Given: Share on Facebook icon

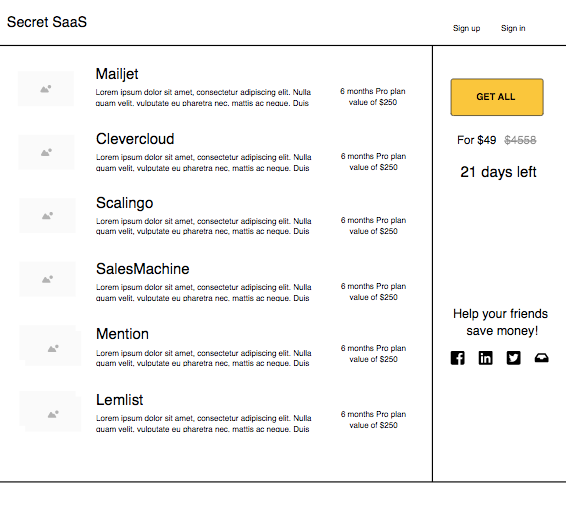Looking at the screenshot, I should click(457, 358).
